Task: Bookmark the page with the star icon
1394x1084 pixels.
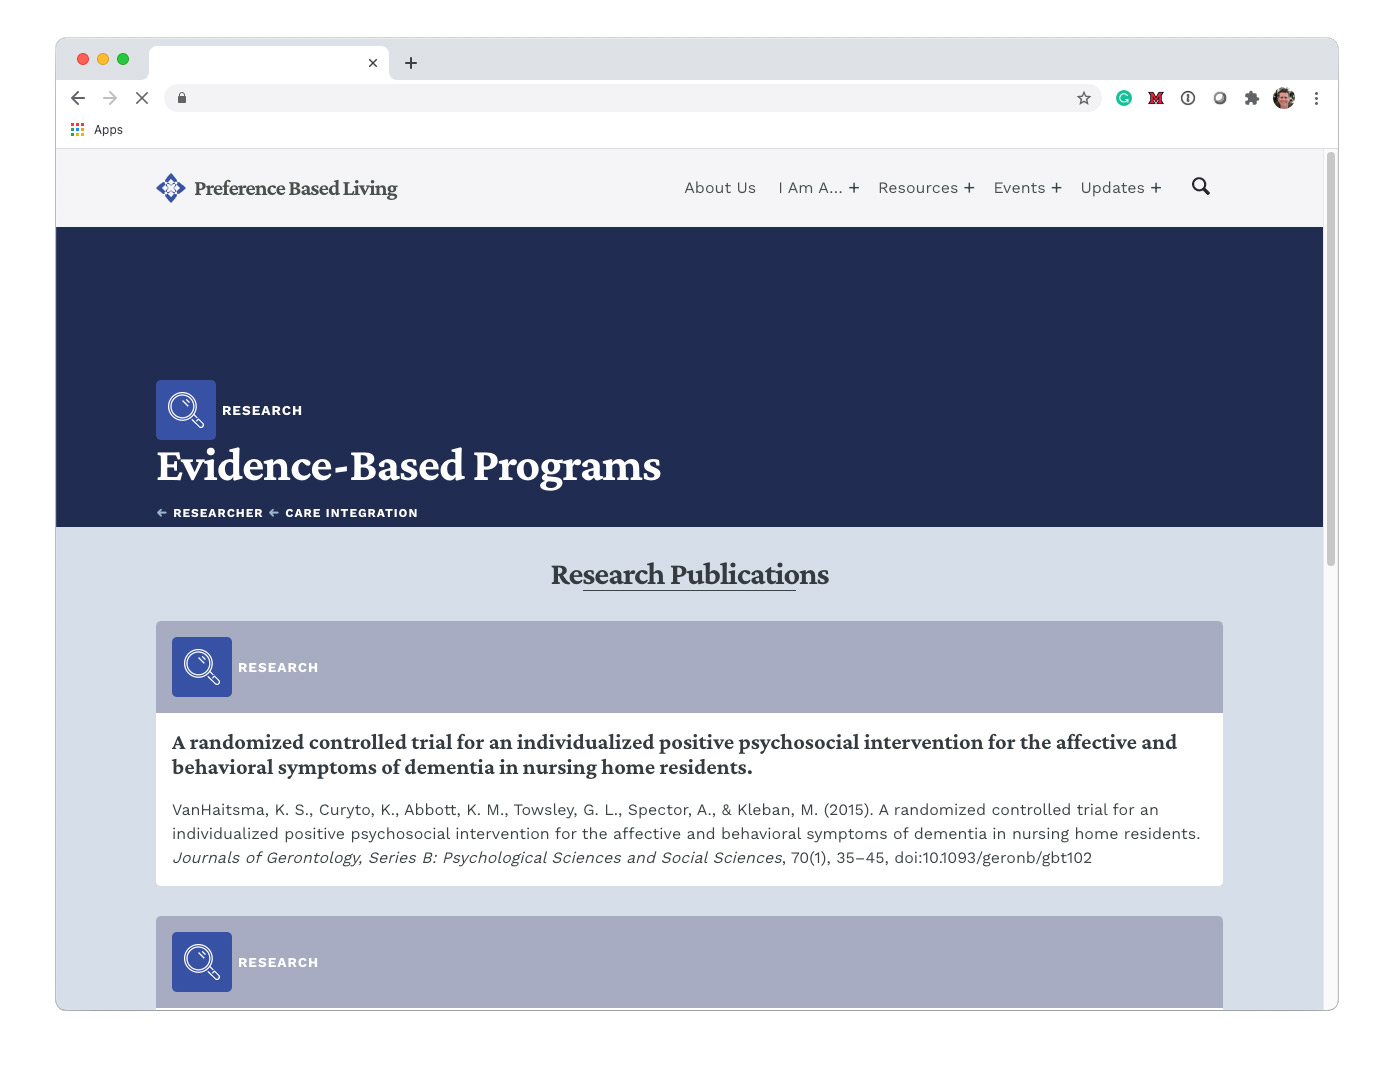Action: [1084, 98]
